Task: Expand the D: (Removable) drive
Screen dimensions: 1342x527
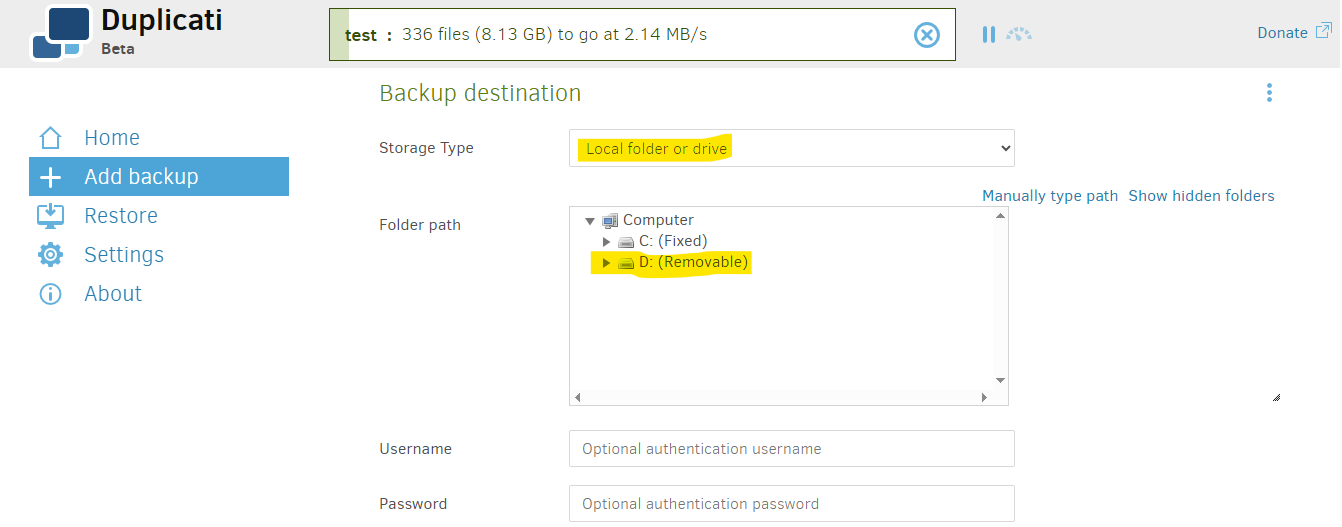Action: [606, 263]
